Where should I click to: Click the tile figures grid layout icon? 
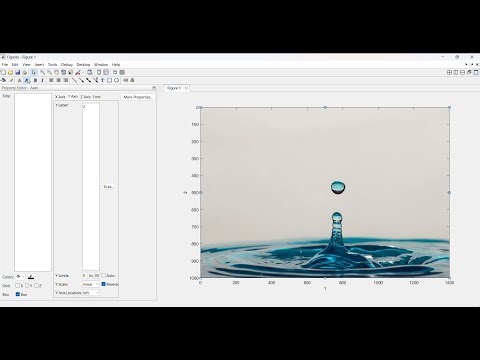(449, 72)
